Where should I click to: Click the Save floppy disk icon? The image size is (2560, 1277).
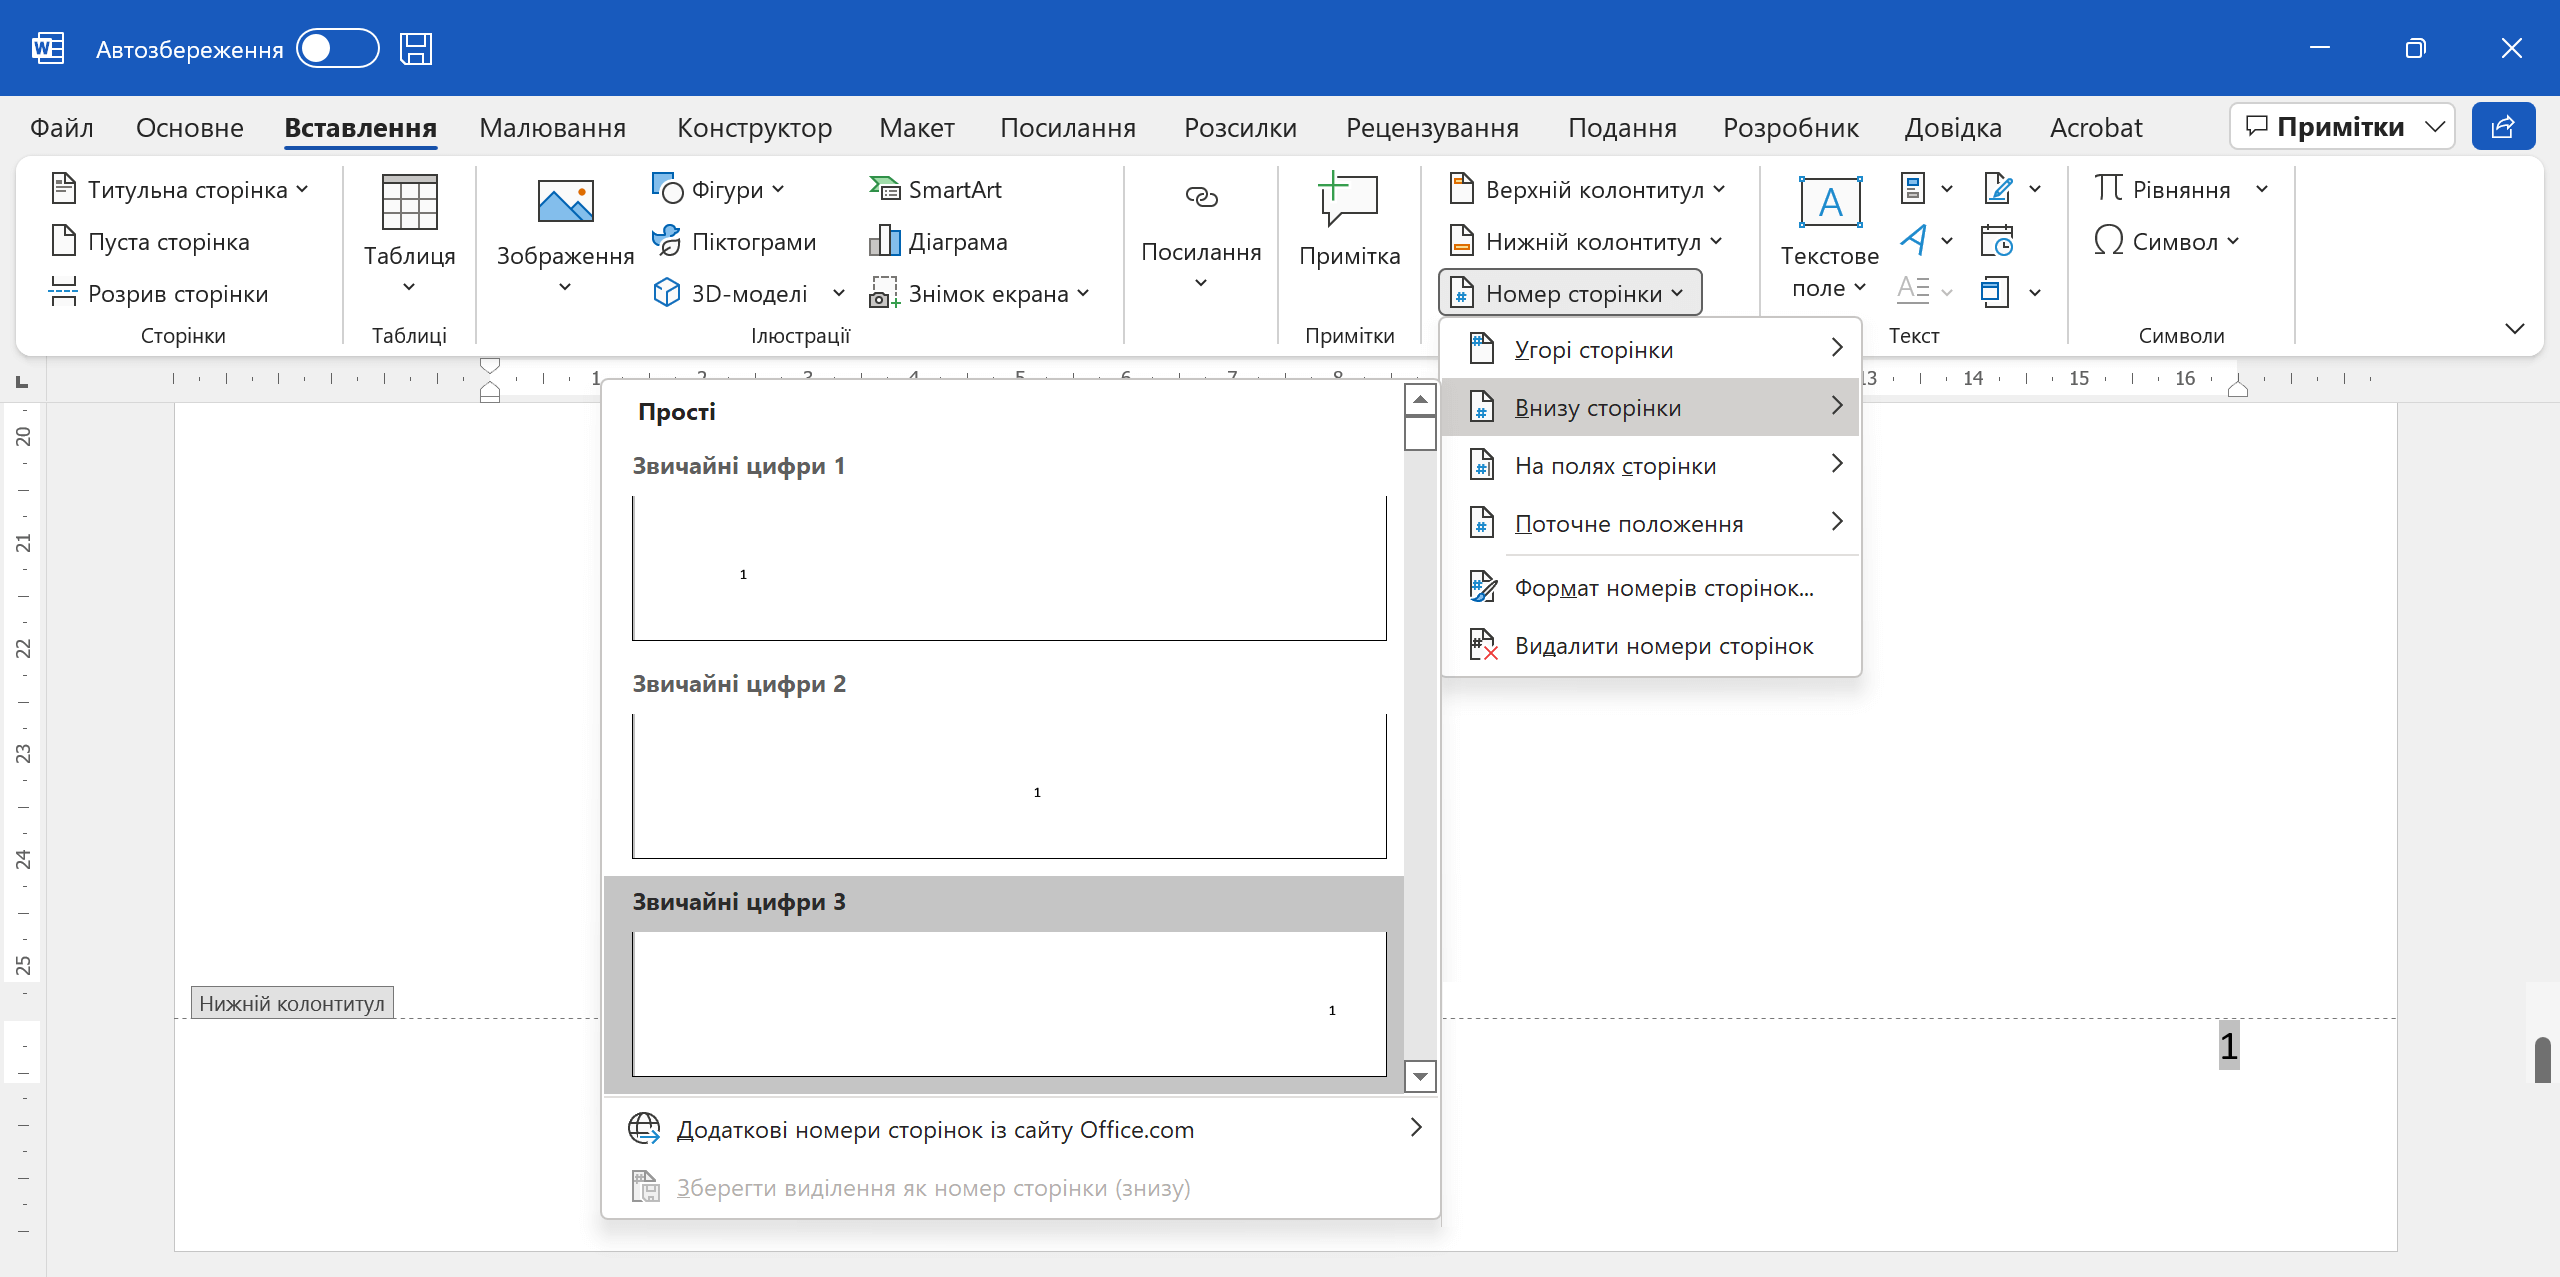415,48
